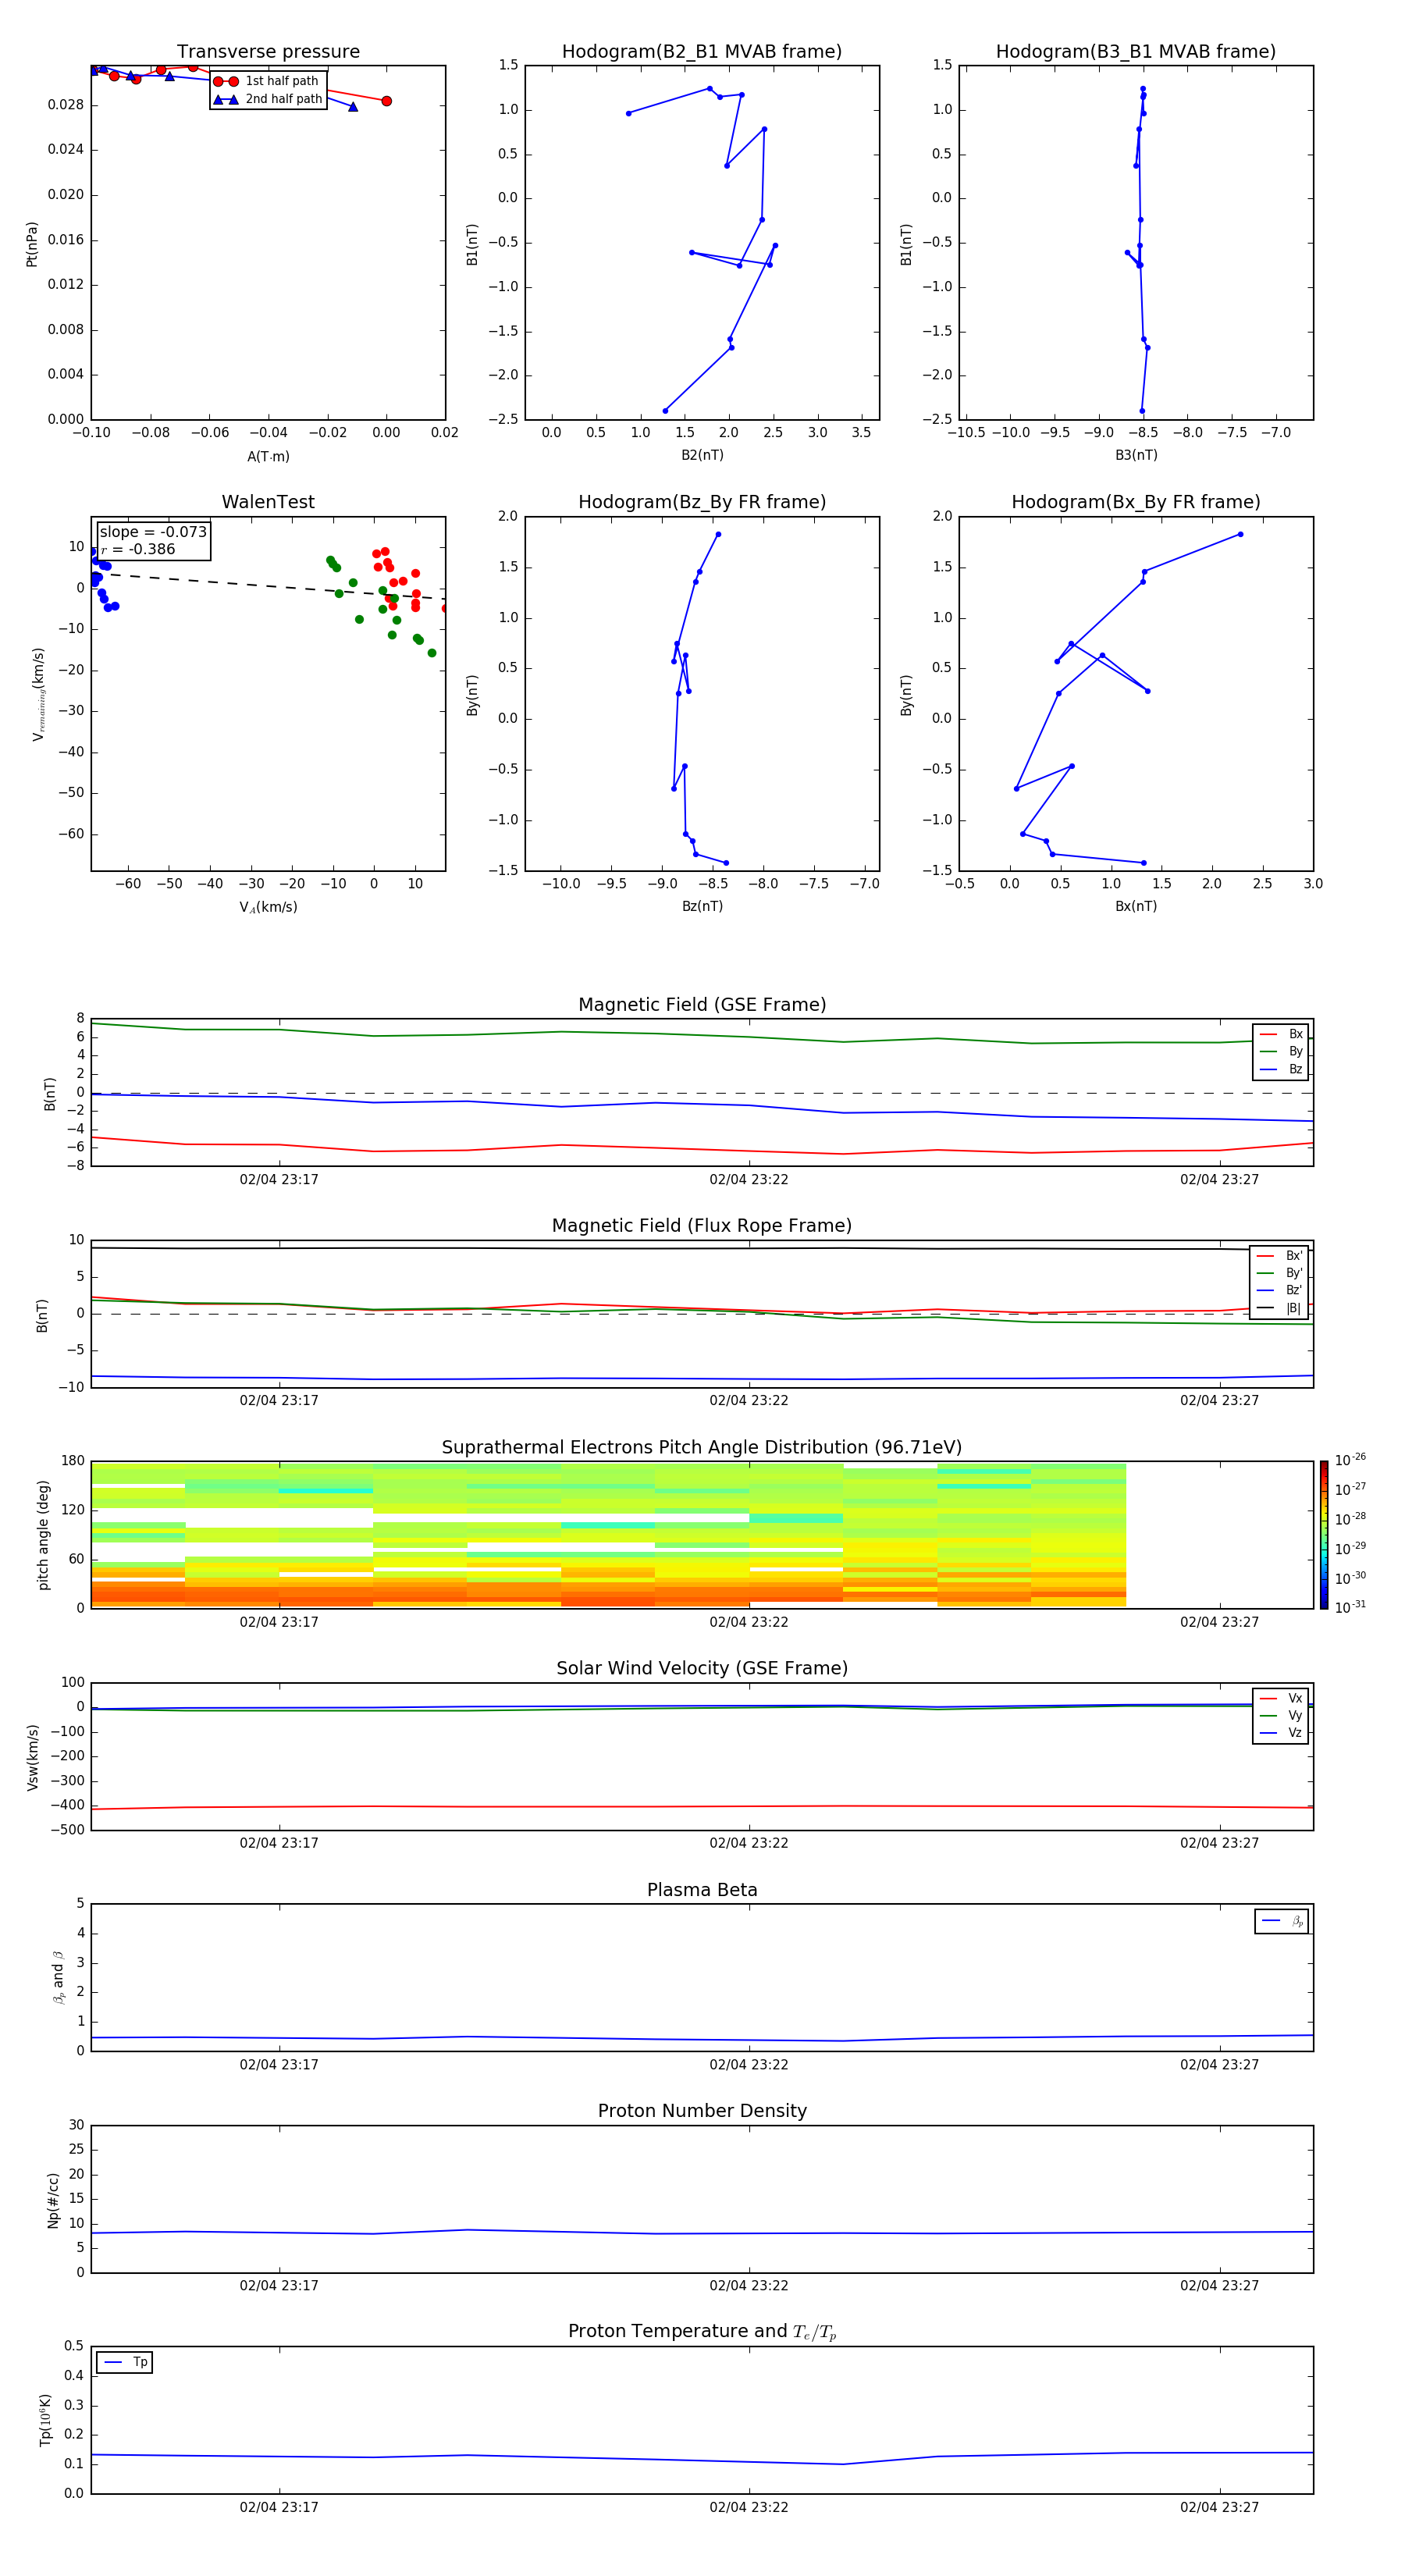Click the "Bz'" entry in Flux Rope legend
Image resolution: width=1405 pixels, height=2576 pixels.
click(1280, 1290)
